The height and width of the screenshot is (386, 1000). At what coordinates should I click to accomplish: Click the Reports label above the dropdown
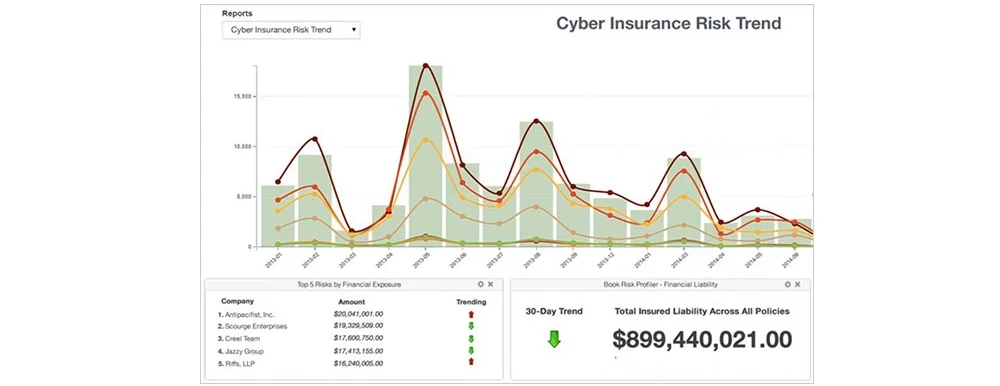237,13
